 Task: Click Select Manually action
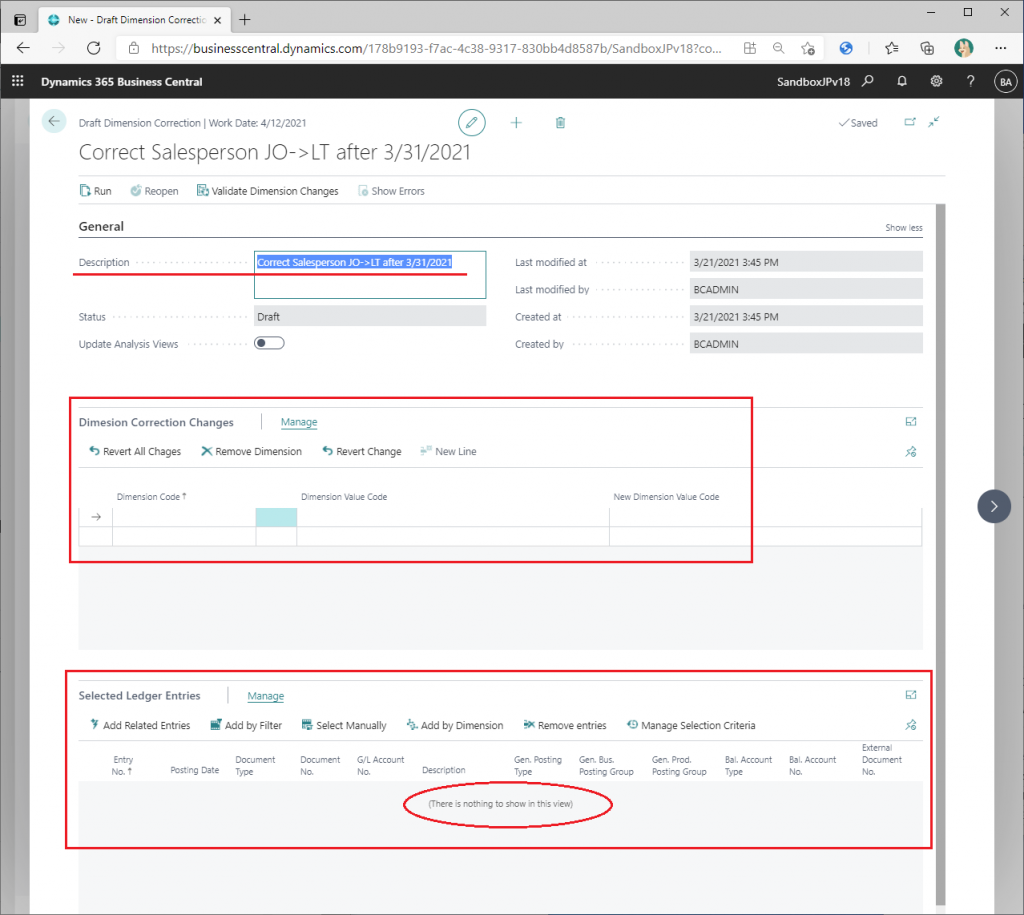tap(343, 725)
